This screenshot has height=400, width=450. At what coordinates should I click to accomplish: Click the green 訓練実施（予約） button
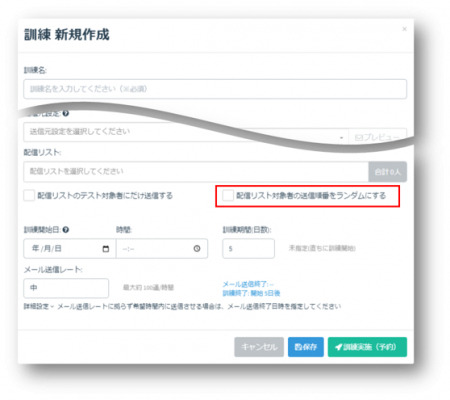[367, 347]
